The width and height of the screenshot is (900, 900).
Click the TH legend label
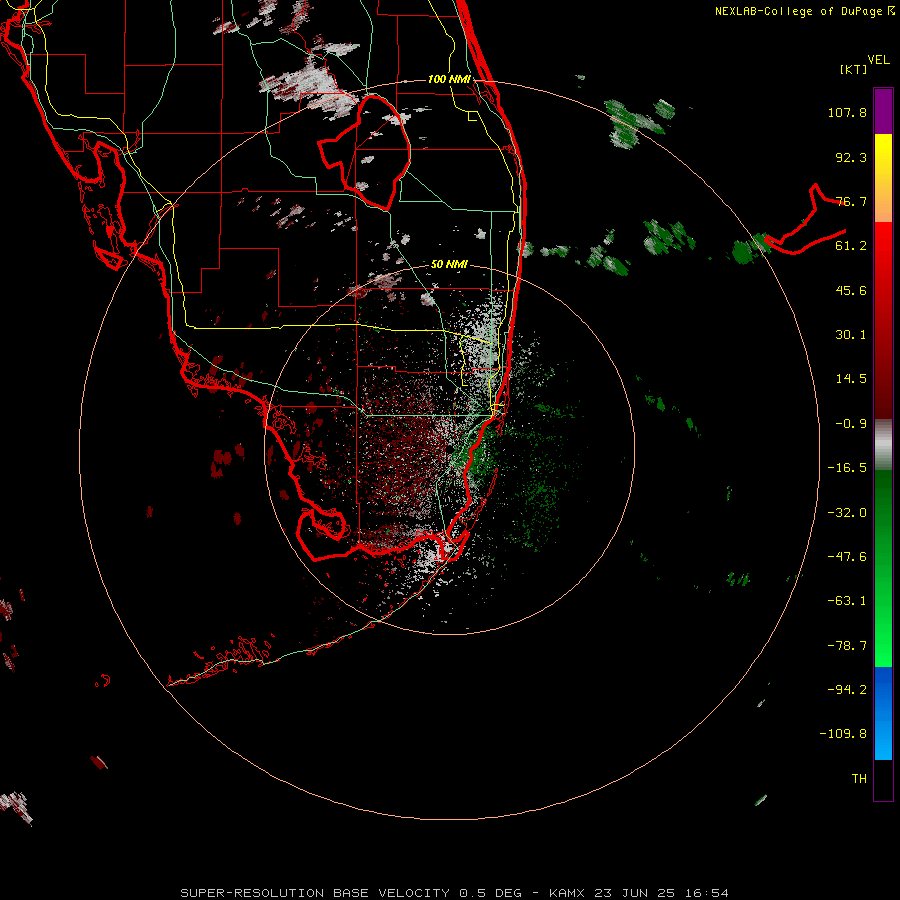click(x=859, y=779)
